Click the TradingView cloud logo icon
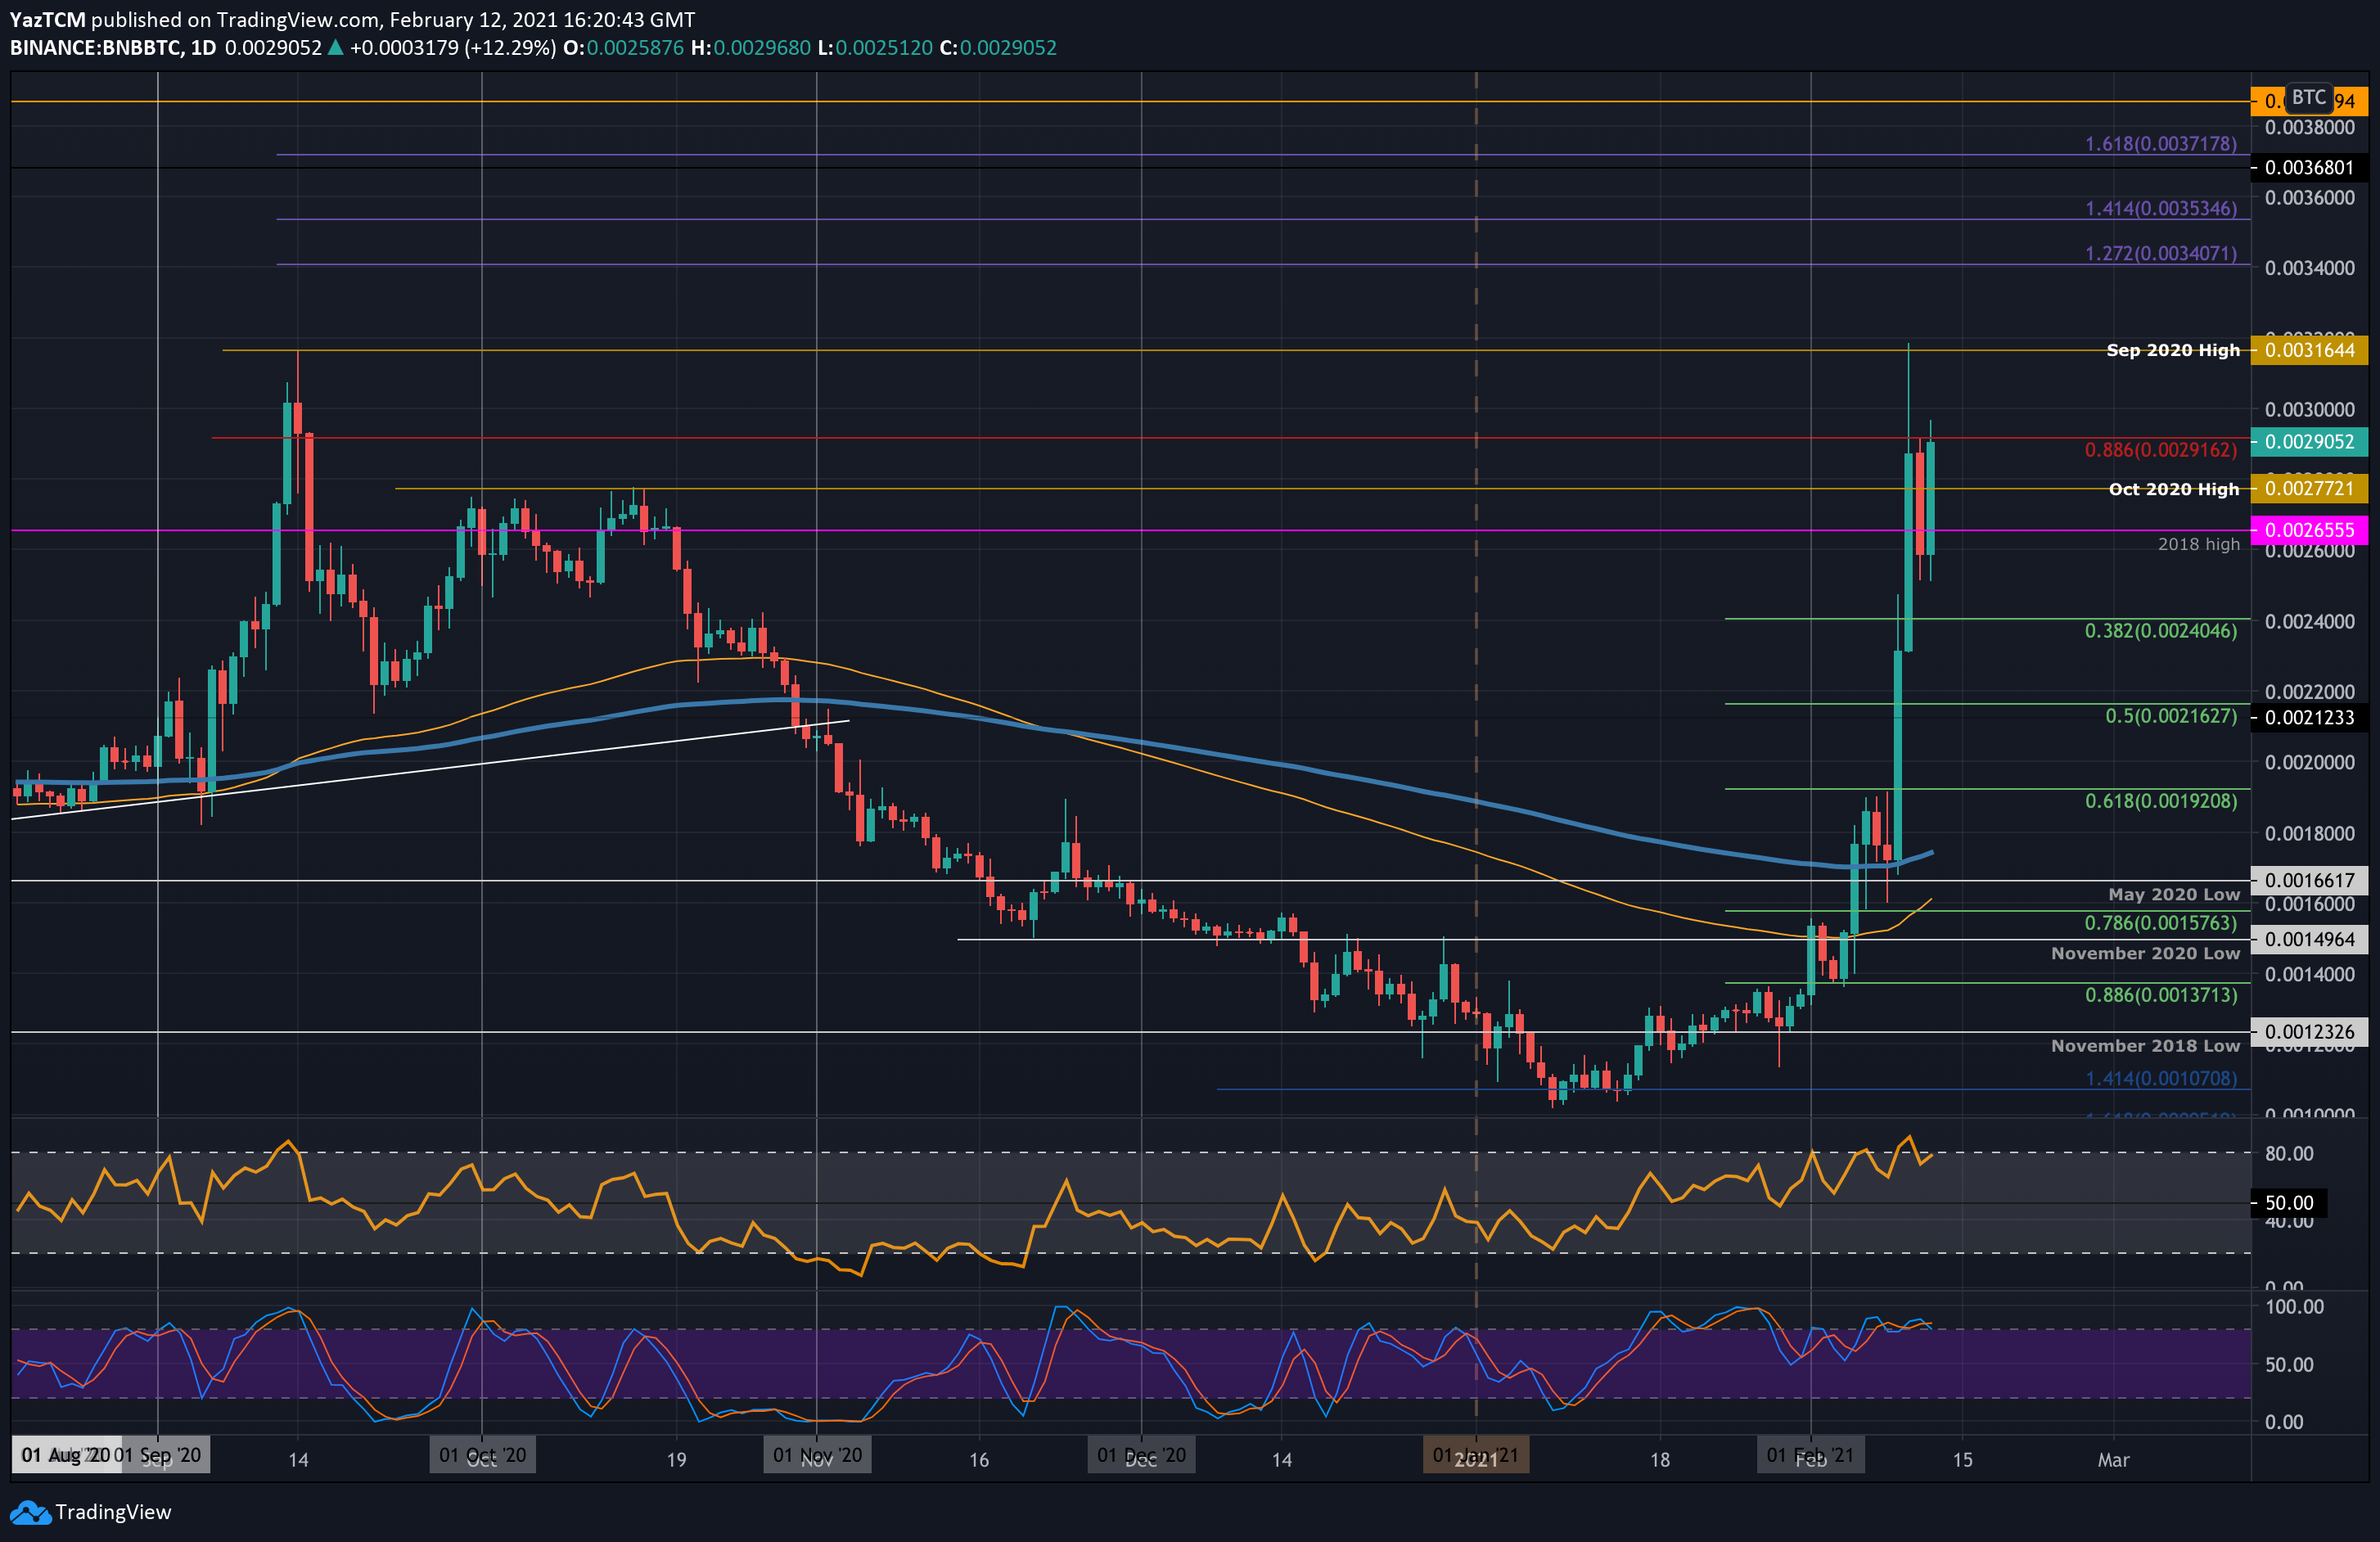Image resolution: width=2380 pixels, height=1542 pixels. (30, 1512)
